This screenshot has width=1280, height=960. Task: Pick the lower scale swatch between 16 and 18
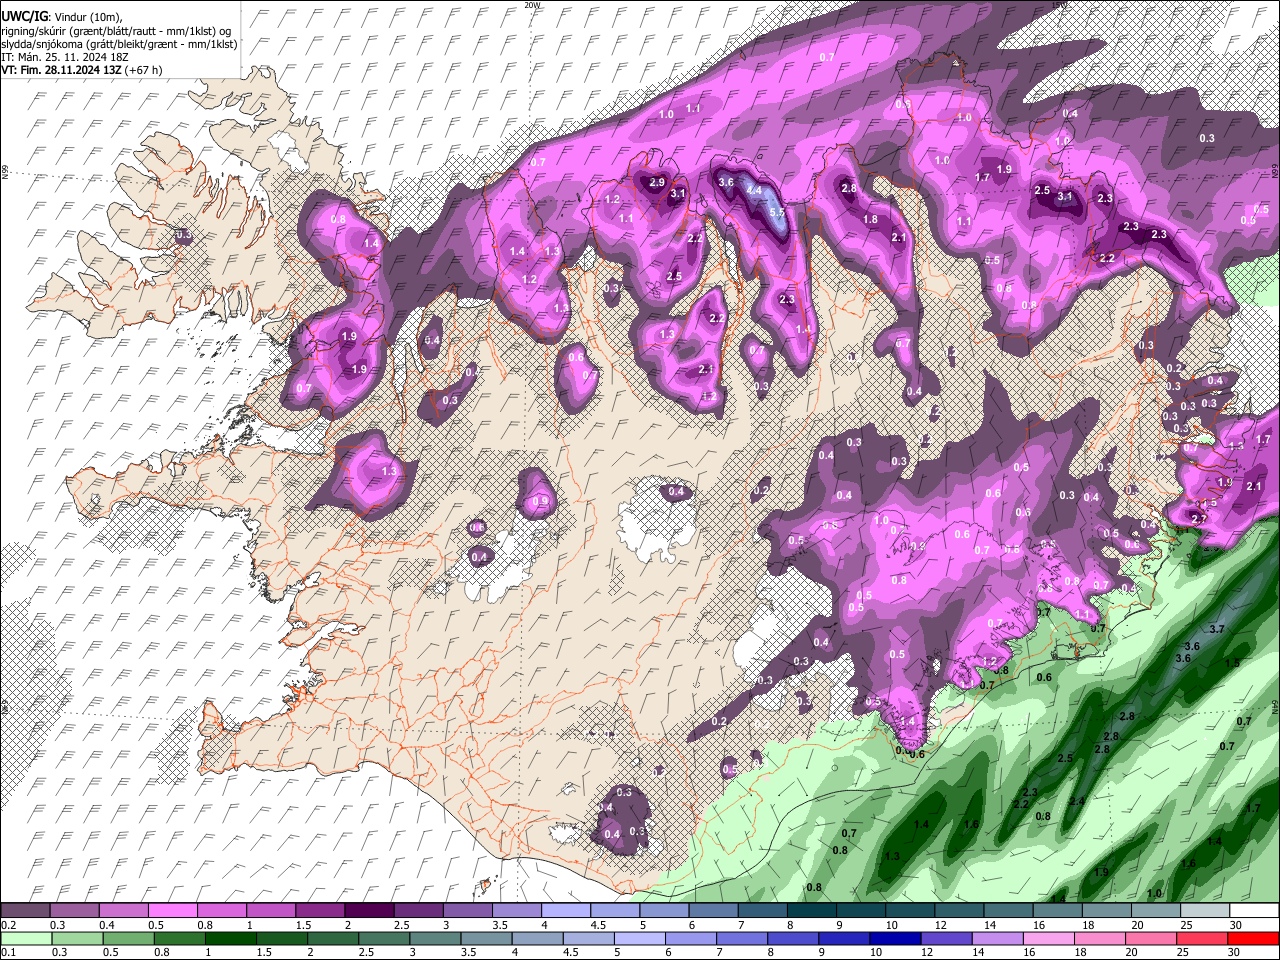click(x=1048, y=938)
